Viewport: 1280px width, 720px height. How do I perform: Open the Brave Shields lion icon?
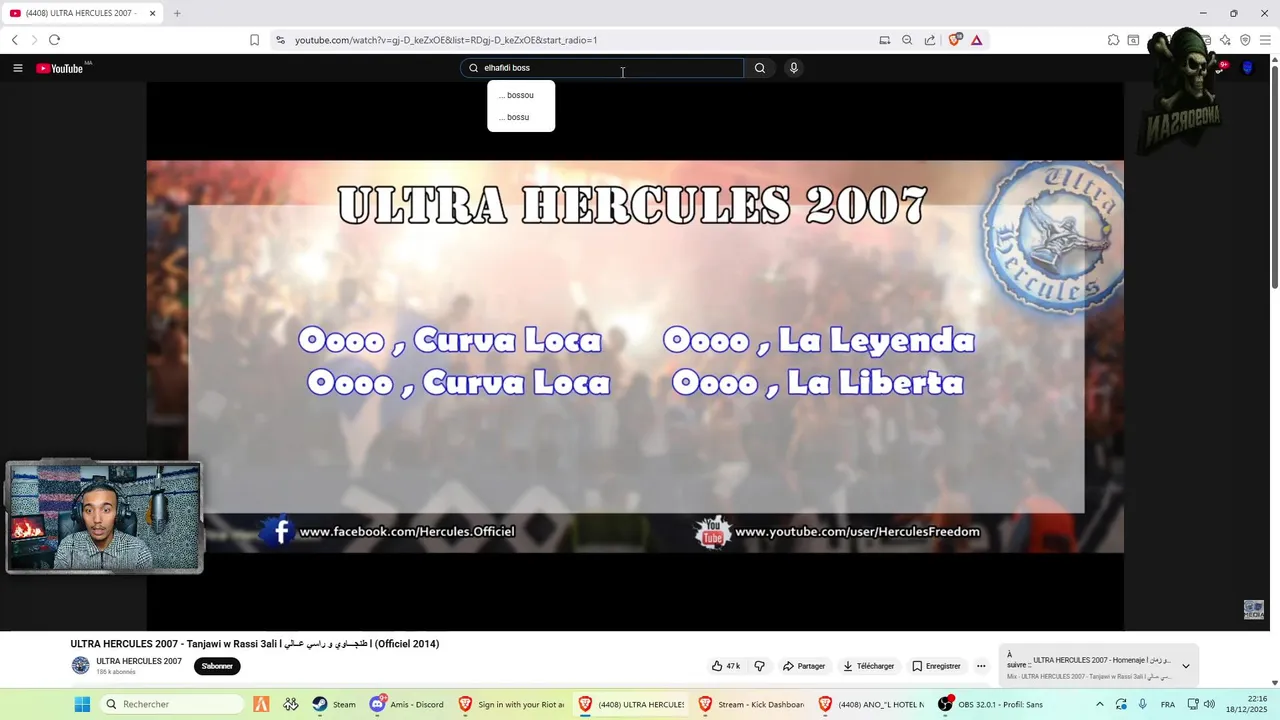click(x=954, y=40)
